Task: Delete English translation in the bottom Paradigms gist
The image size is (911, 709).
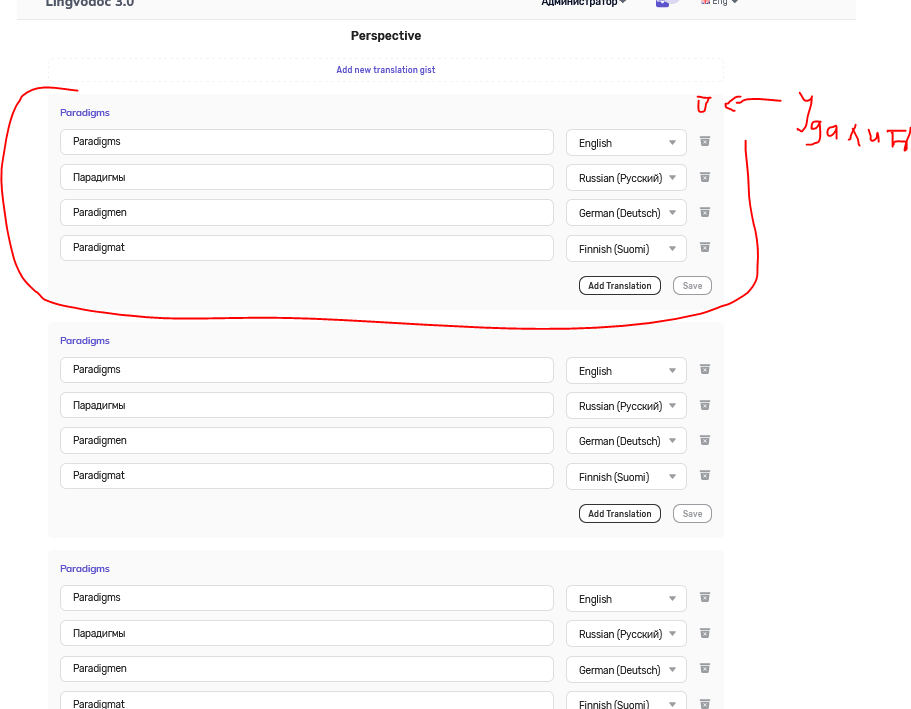Action: click(705, 597)
